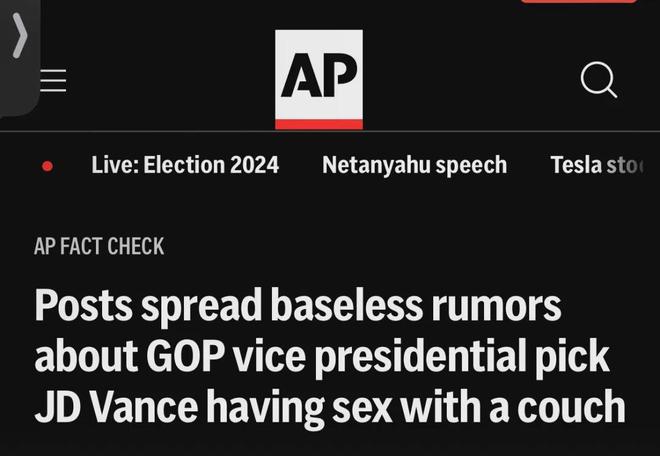The image size is (660, 456).
Task: Open the partially visible Tesla stock topic
Action: pyautogui.click(x=597, y=165)
